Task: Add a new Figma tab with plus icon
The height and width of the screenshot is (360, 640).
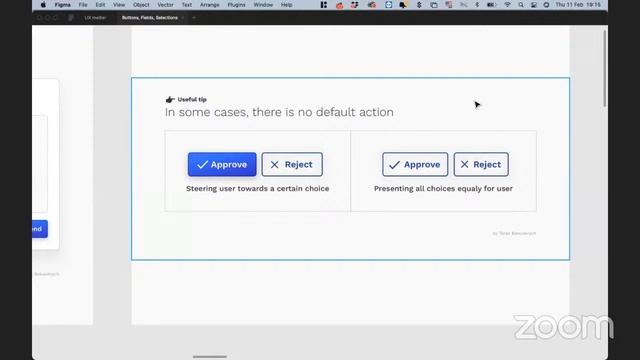Action: pyautogui.click(x=194, y=18)
